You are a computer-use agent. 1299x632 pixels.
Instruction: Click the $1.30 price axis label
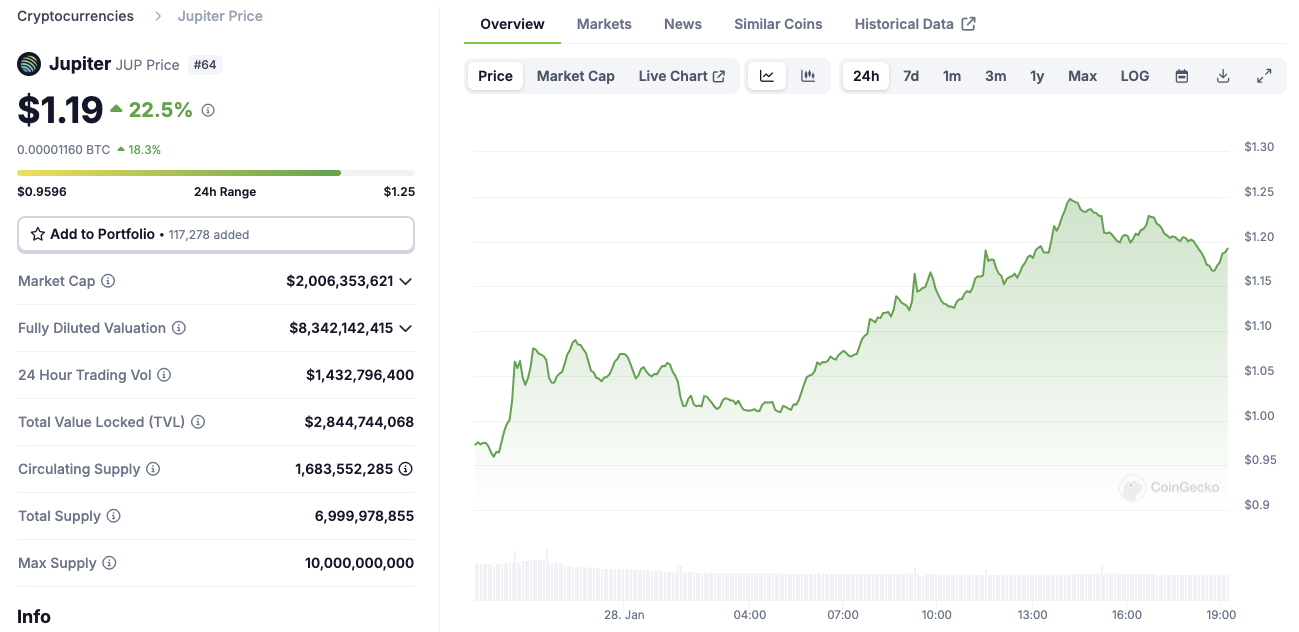click(x=1259, y=147)
